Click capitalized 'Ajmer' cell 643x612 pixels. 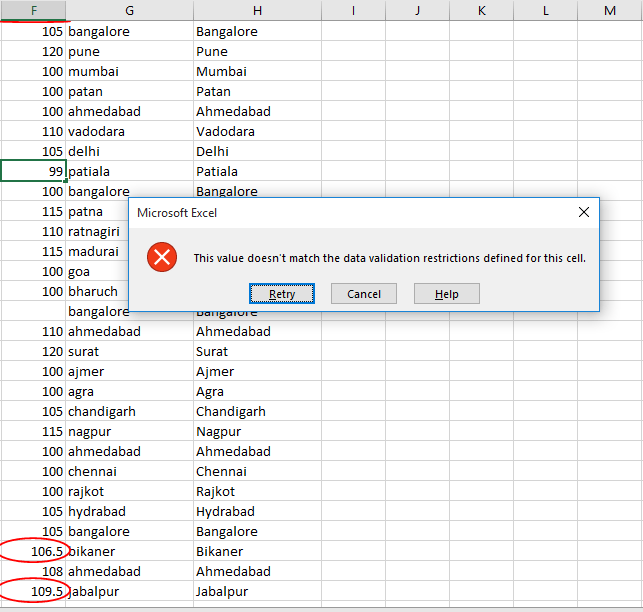click(x=257, y=371)
